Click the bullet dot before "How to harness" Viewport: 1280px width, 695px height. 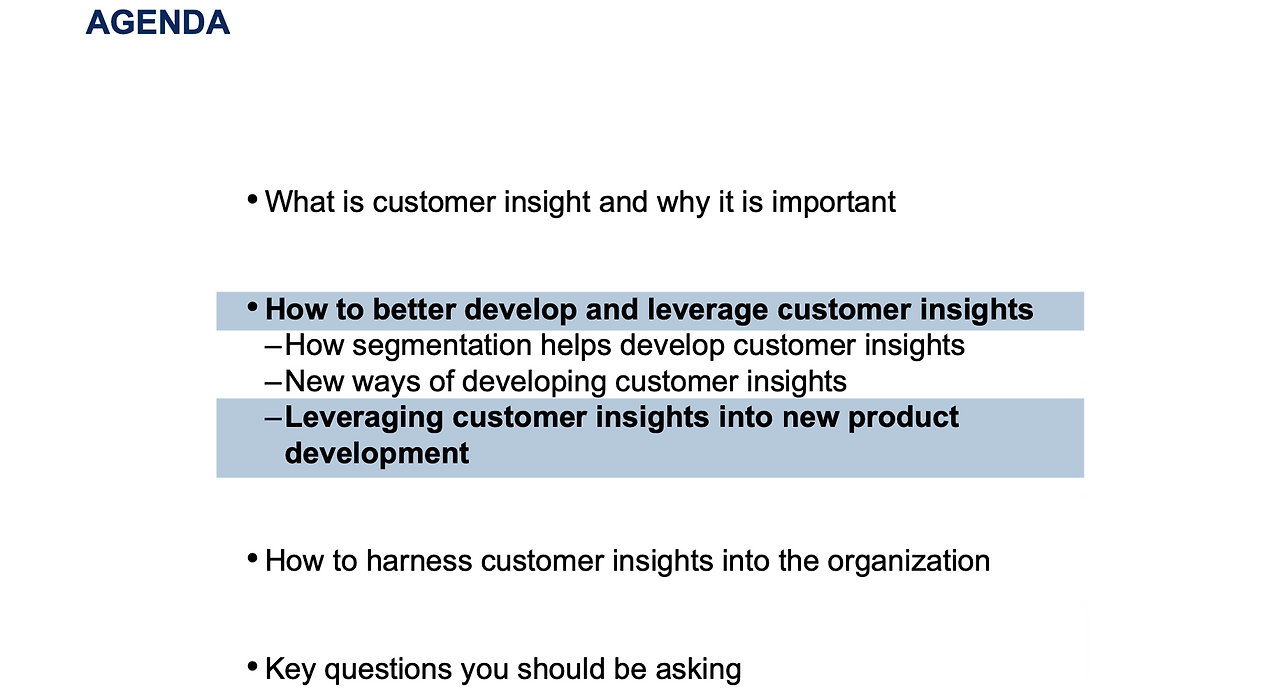252,558
